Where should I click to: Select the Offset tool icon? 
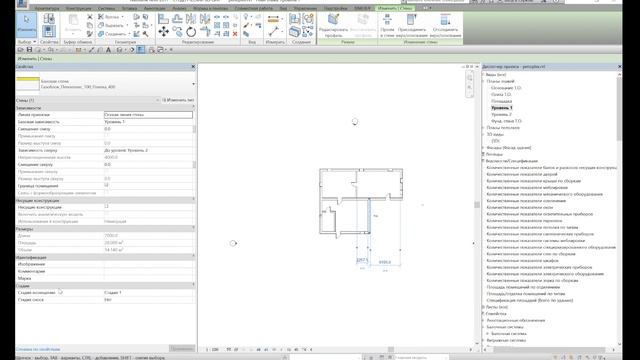[177, 19]
